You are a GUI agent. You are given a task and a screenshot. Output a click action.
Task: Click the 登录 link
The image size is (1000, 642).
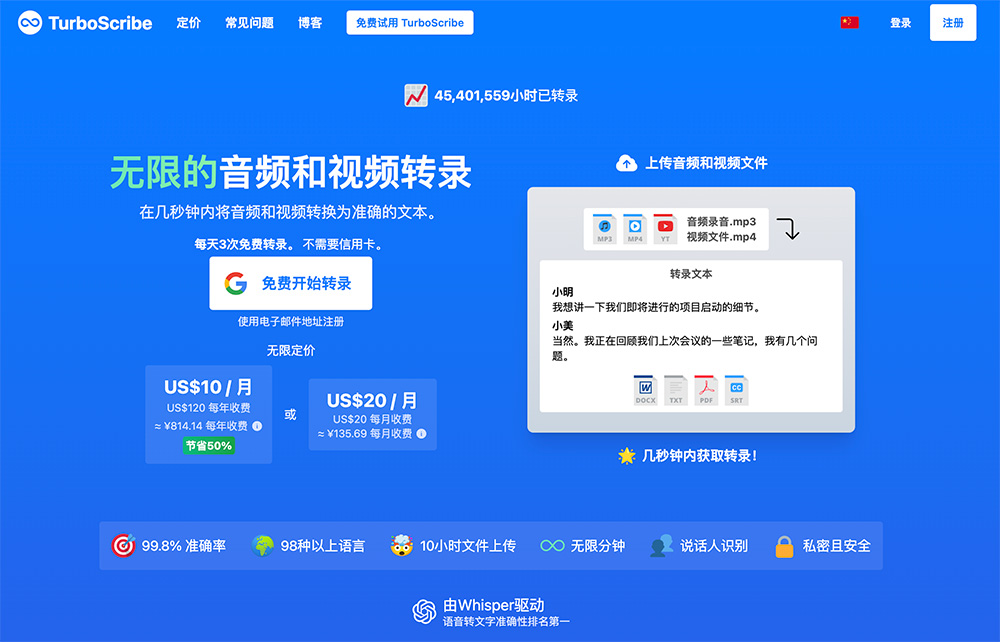(x=901, y=23)
